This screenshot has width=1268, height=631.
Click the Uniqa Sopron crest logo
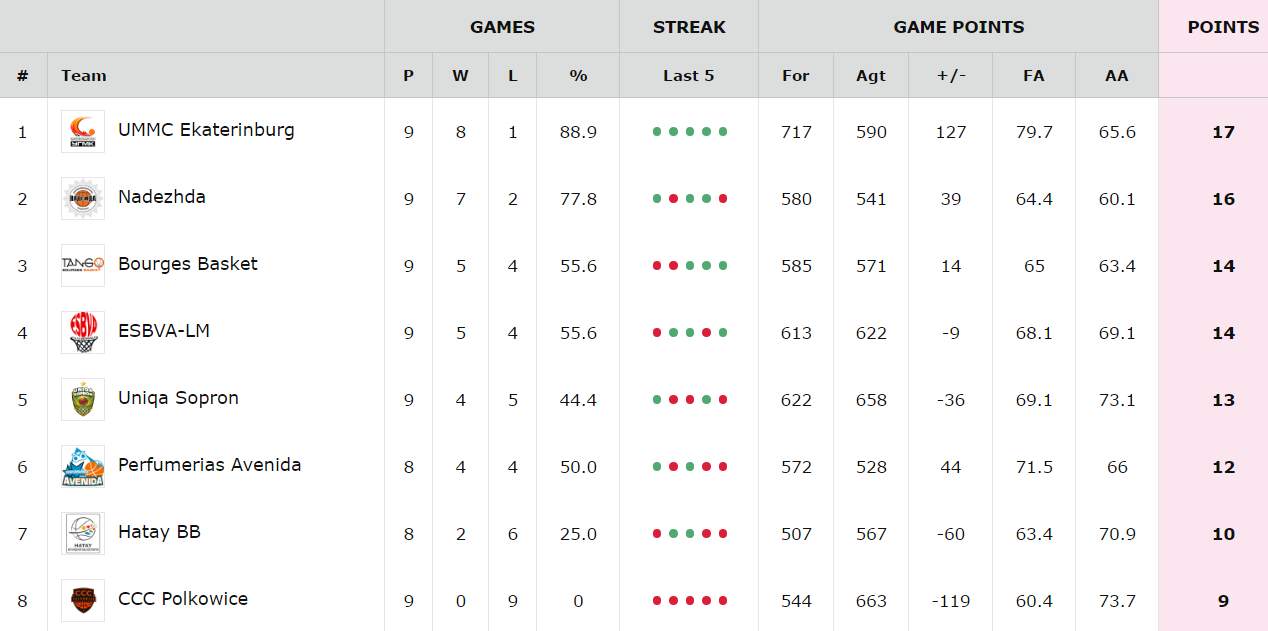[83, 400]
